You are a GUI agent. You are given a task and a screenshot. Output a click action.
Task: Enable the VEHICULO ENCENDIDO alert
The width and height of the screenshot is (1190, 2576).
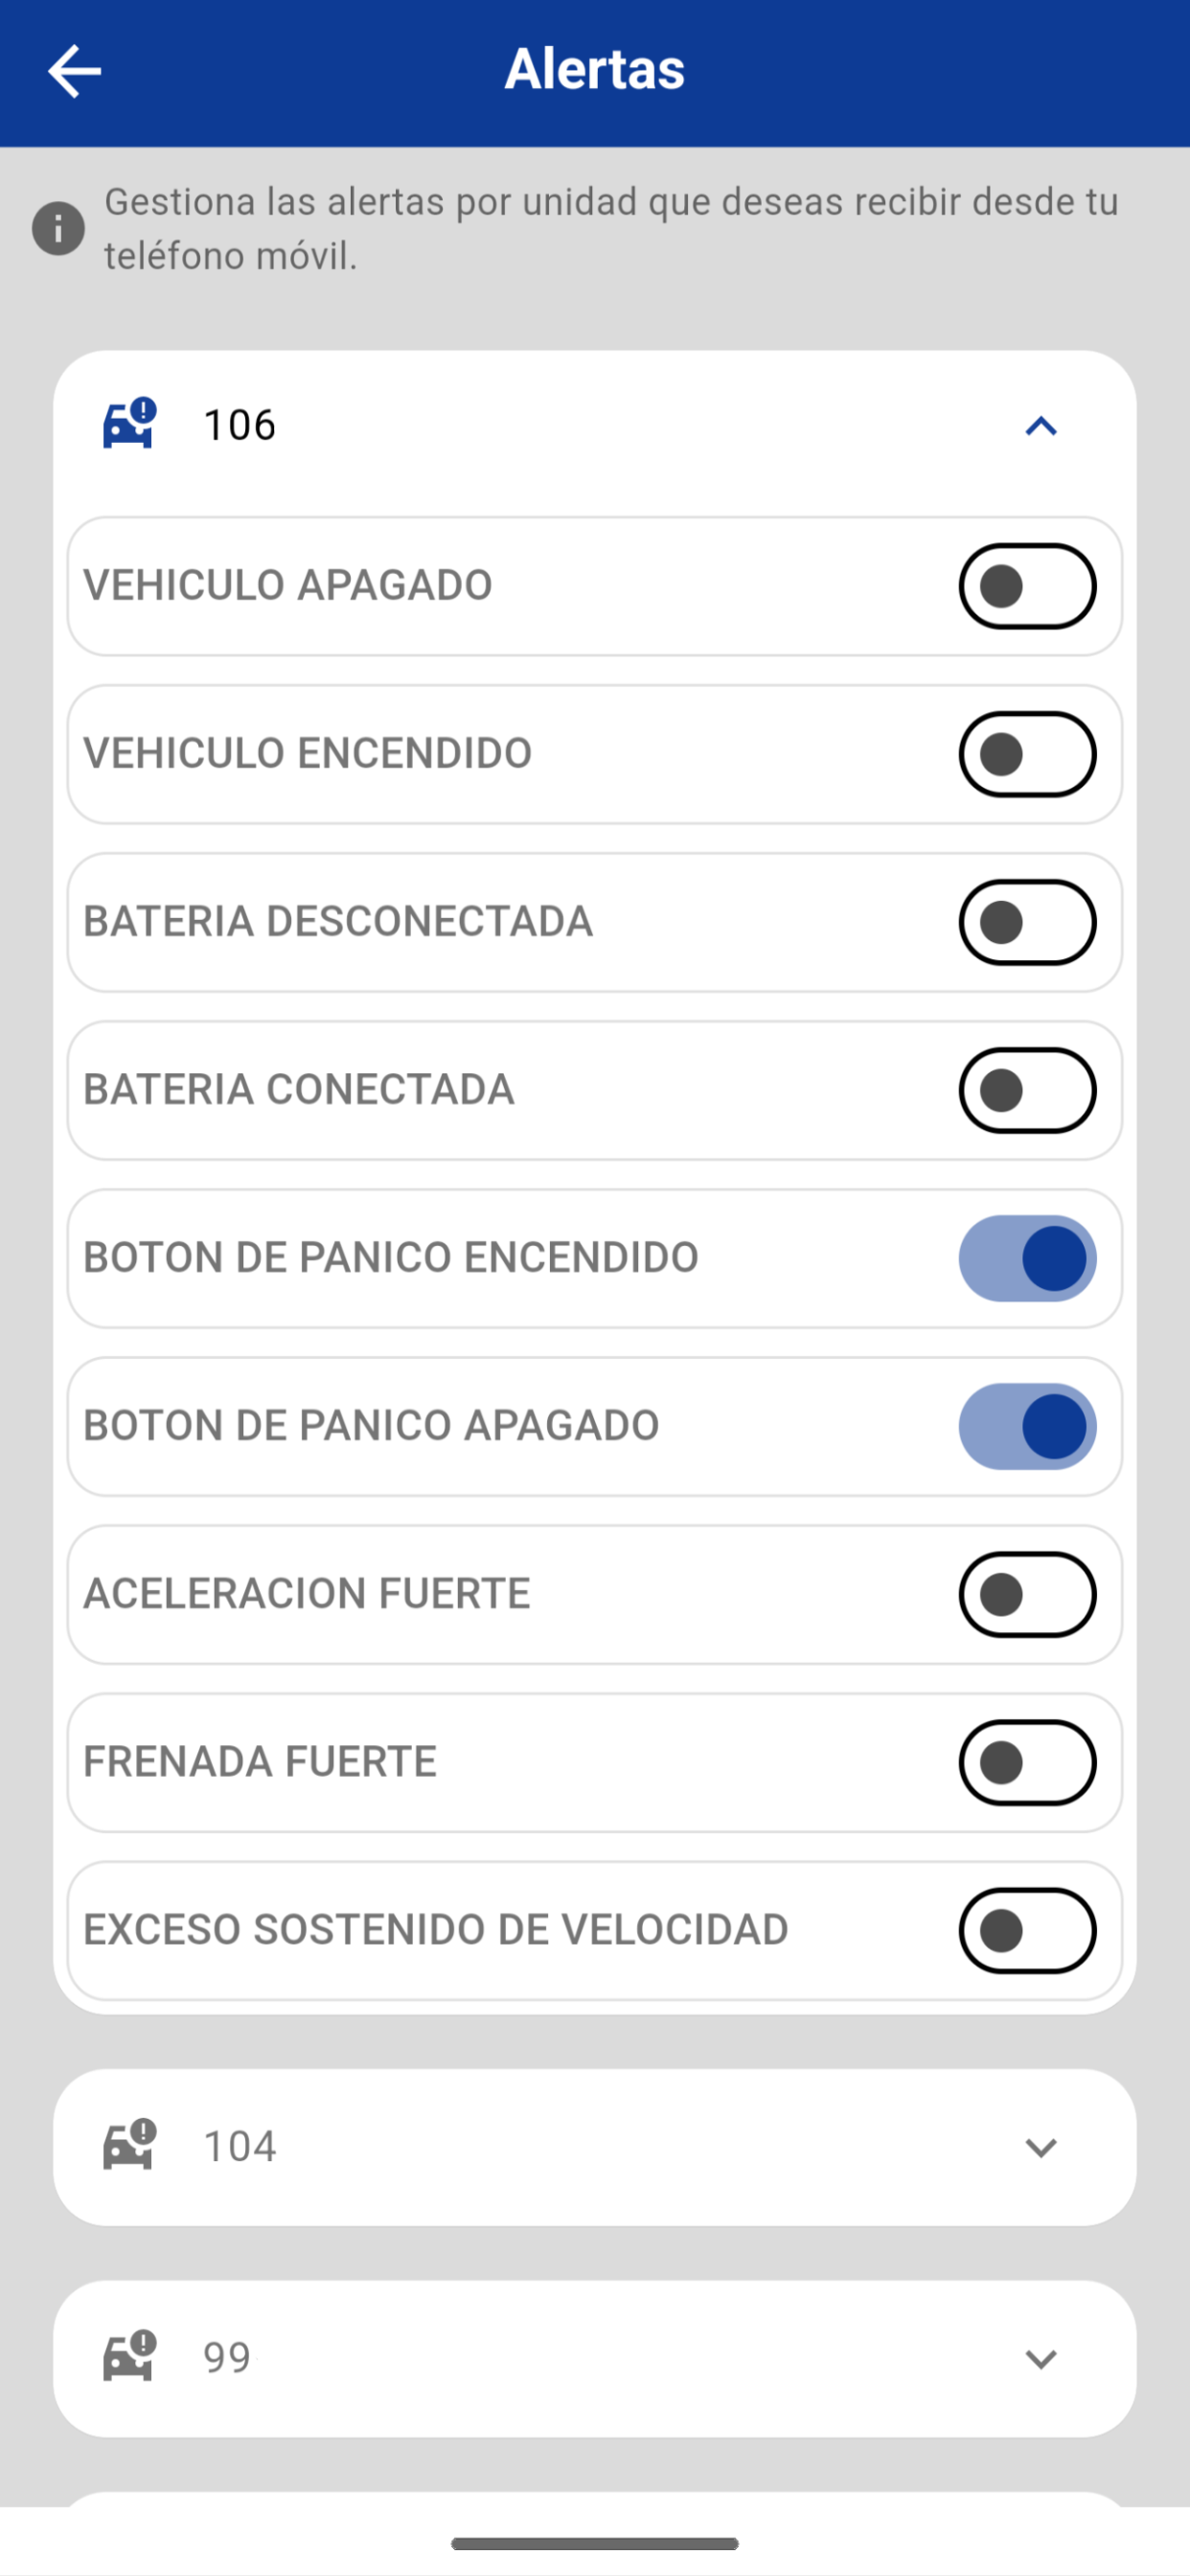pos(1027,754)
